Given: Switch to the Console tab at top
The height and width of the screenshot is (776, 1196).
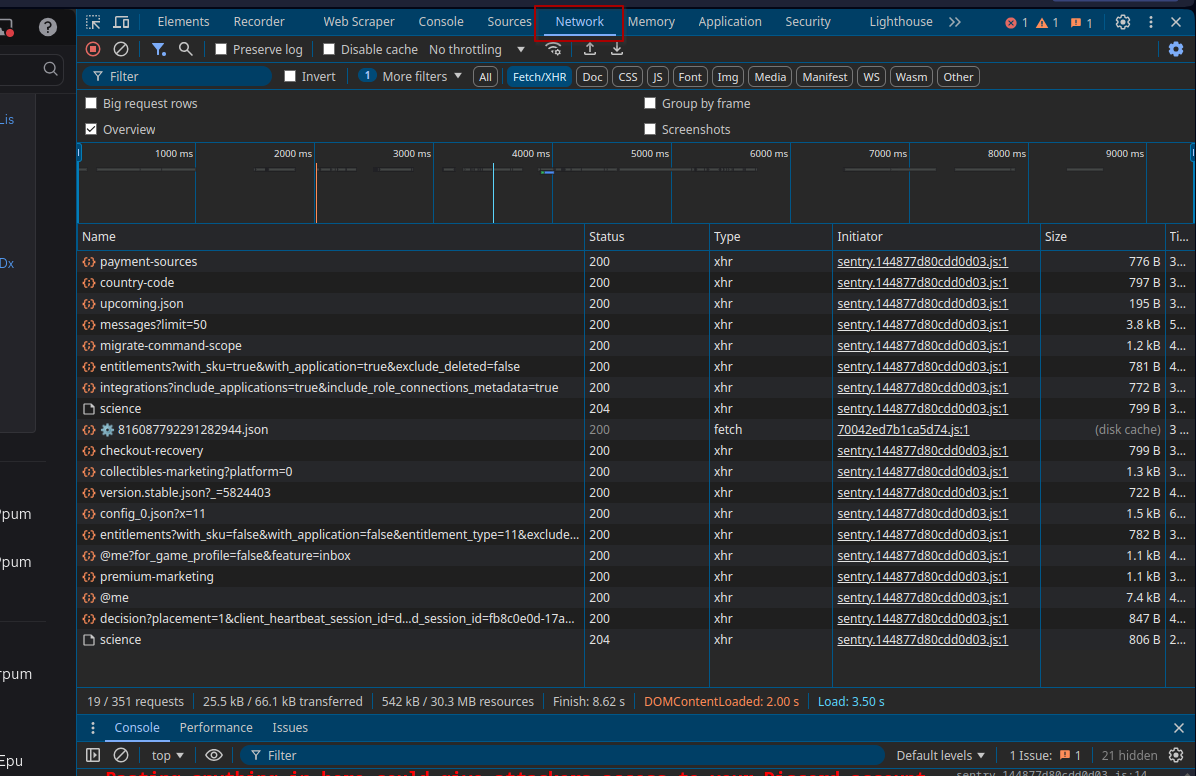Looking at the screenshot, I should click(x=441, y=22).
